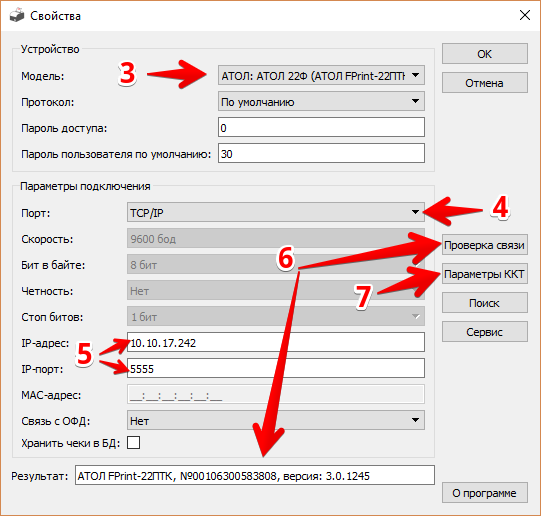Click the Модель: label
The image size is (541, 516).
43,76
